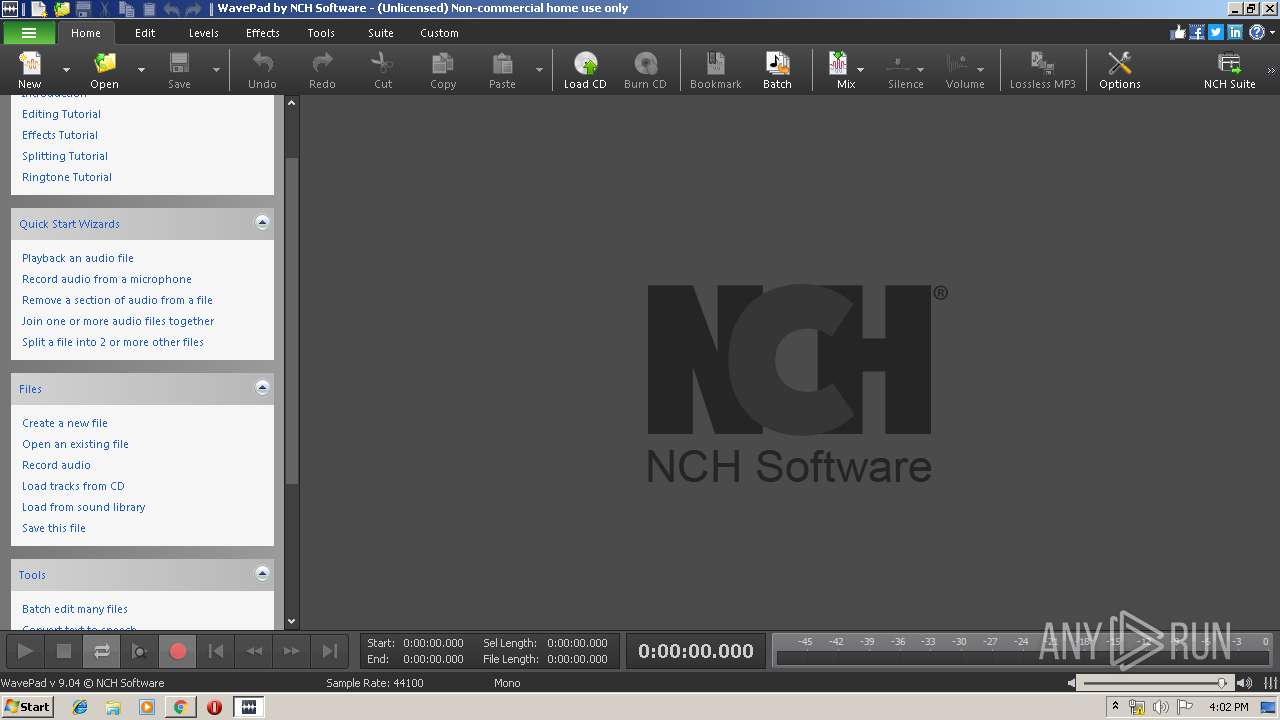Click the Windows Start button
The height and width of the screenshot is (720, 1280).
click(x=28, y=706)
